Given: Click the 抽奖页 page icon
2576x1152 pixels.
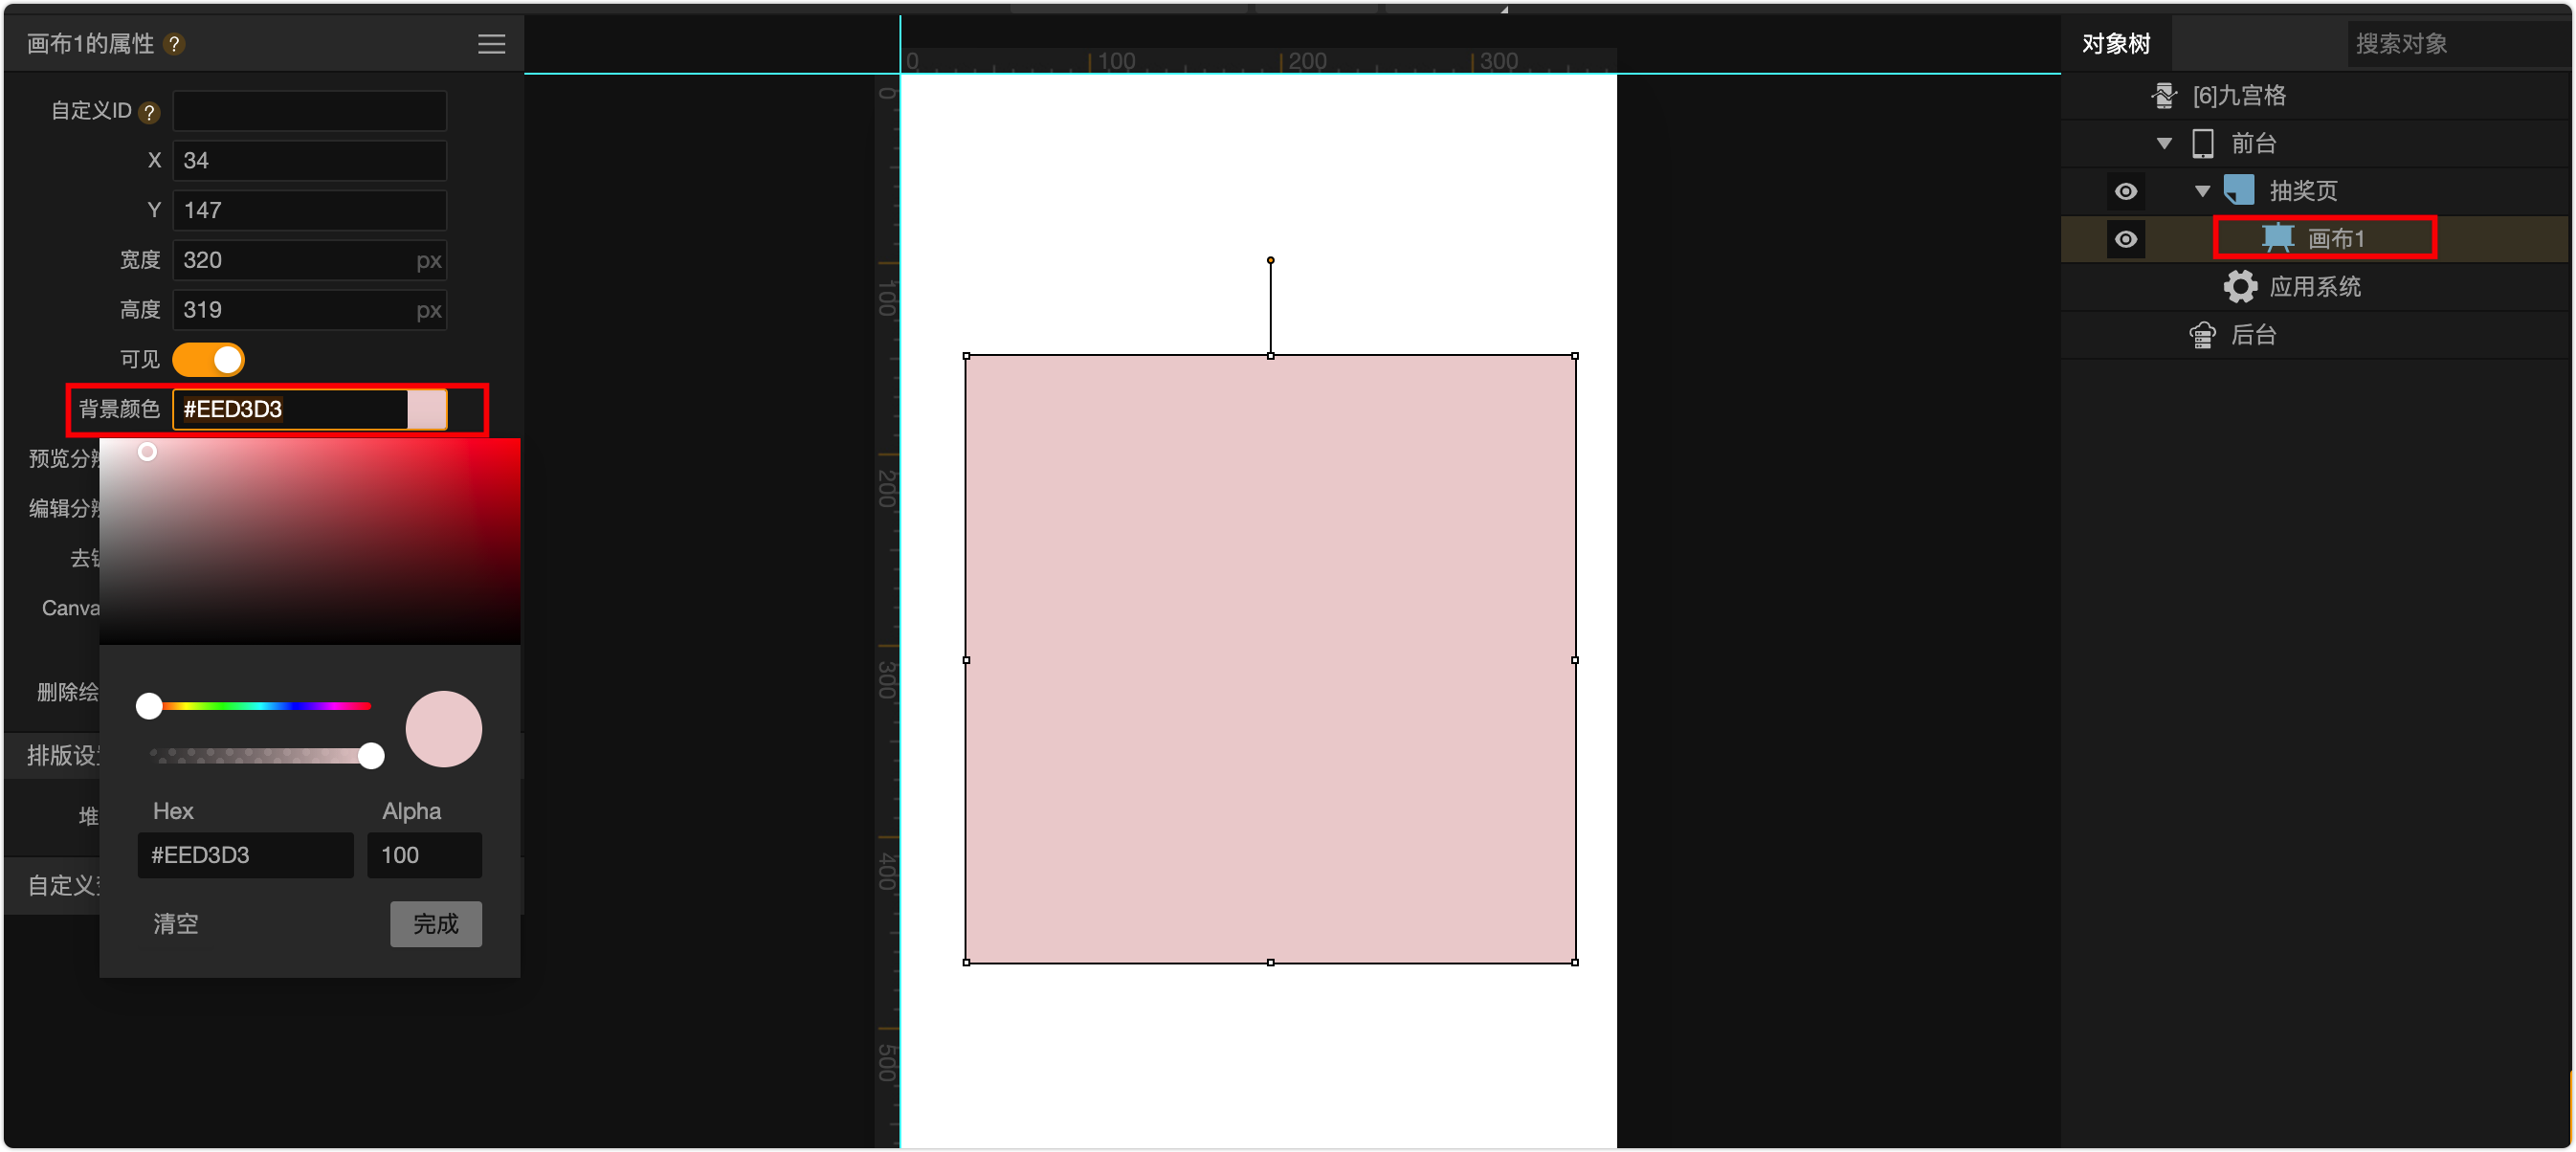Looking at the screenshot, I should point(2238,190).
